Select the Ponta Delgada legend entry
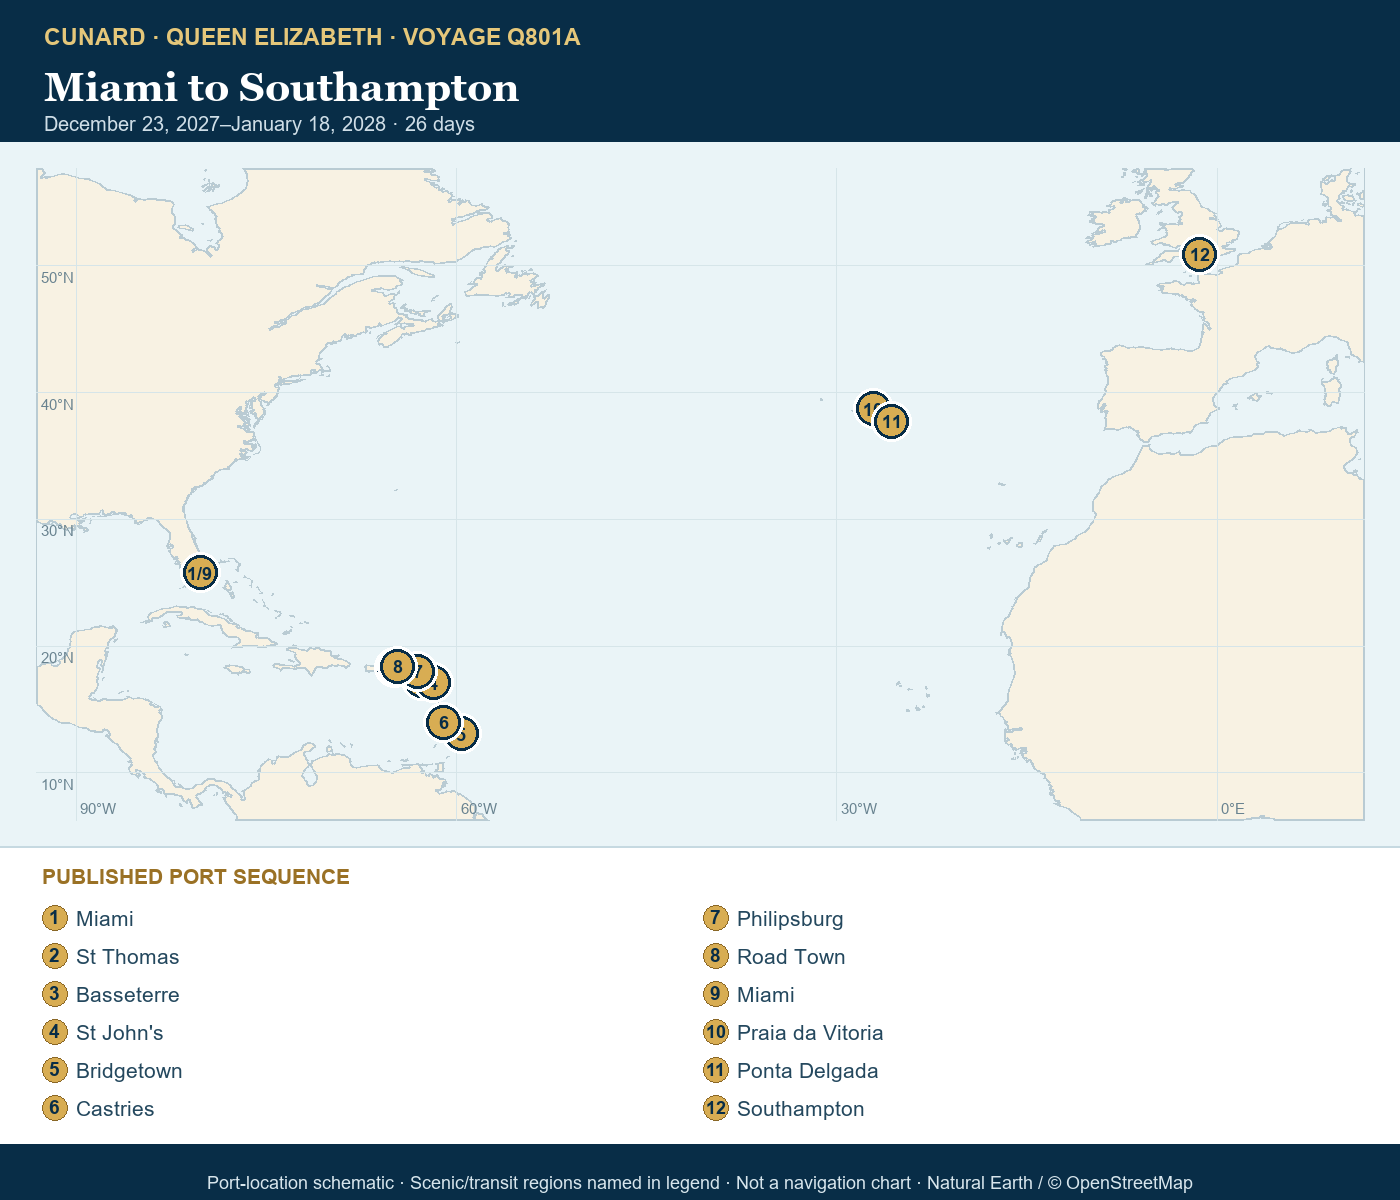 tap(808, 1071)
